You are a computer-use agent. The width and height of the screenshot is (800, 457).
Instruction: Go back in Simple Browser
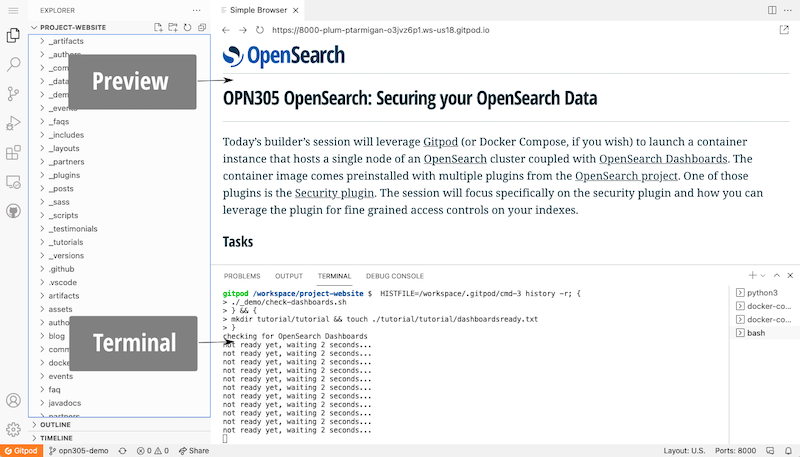226,30
